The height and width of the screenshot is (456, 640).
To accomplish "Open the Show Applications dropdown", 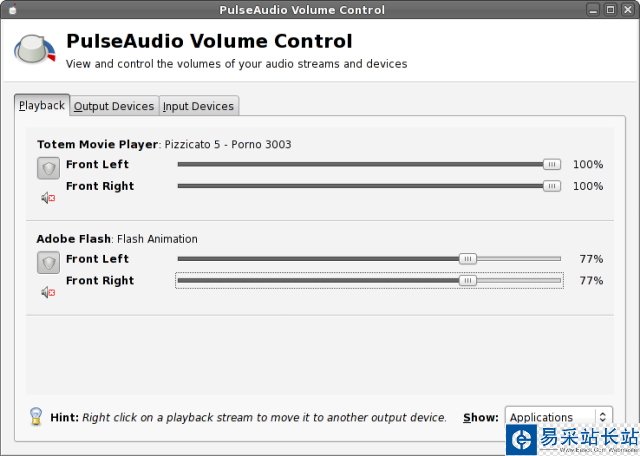I will click(558, 417).
